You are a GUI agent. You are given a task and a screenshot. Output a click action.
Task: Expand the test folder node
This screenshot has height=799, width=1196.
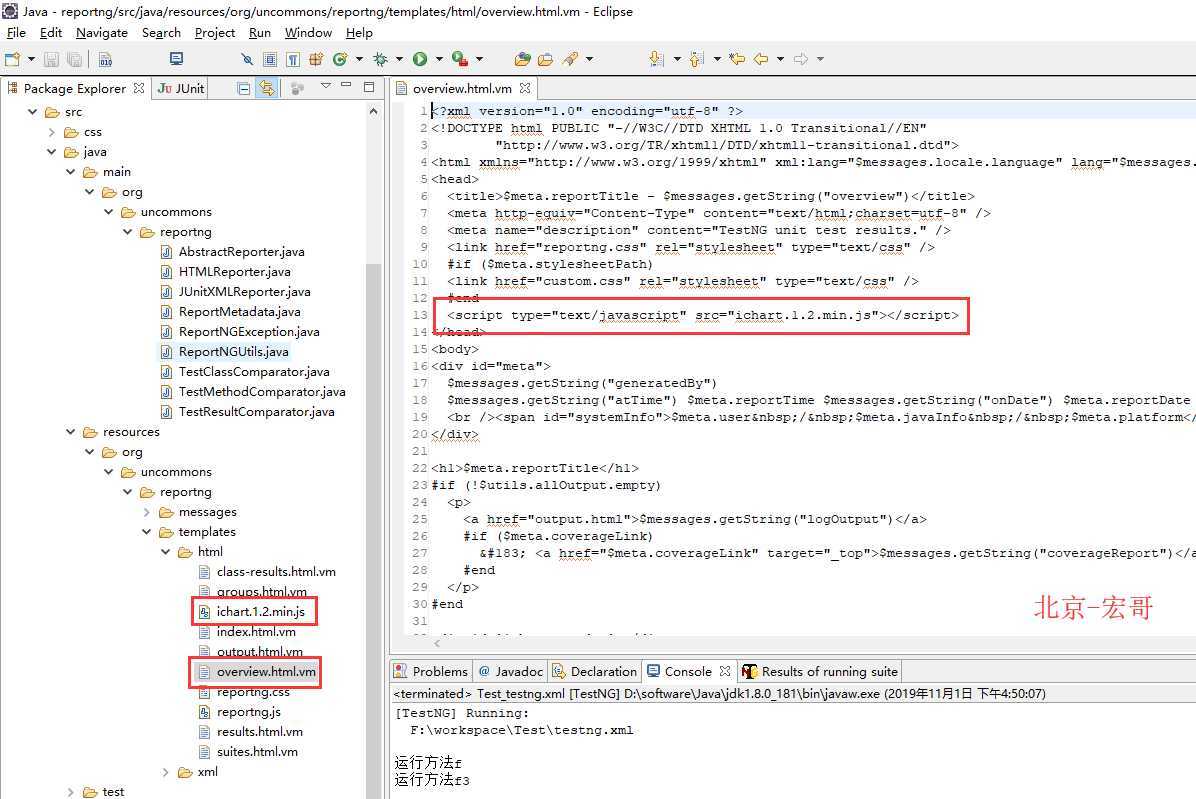point(70,792)
